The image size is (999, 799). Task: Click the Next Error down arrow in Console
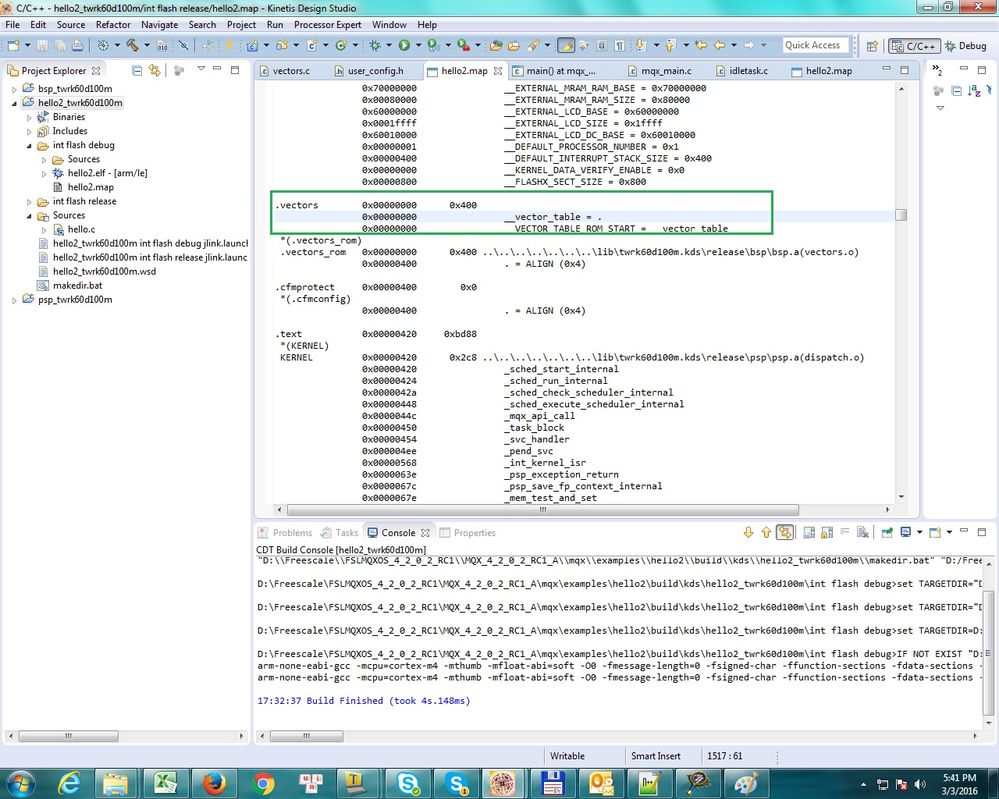click(749, 533)
